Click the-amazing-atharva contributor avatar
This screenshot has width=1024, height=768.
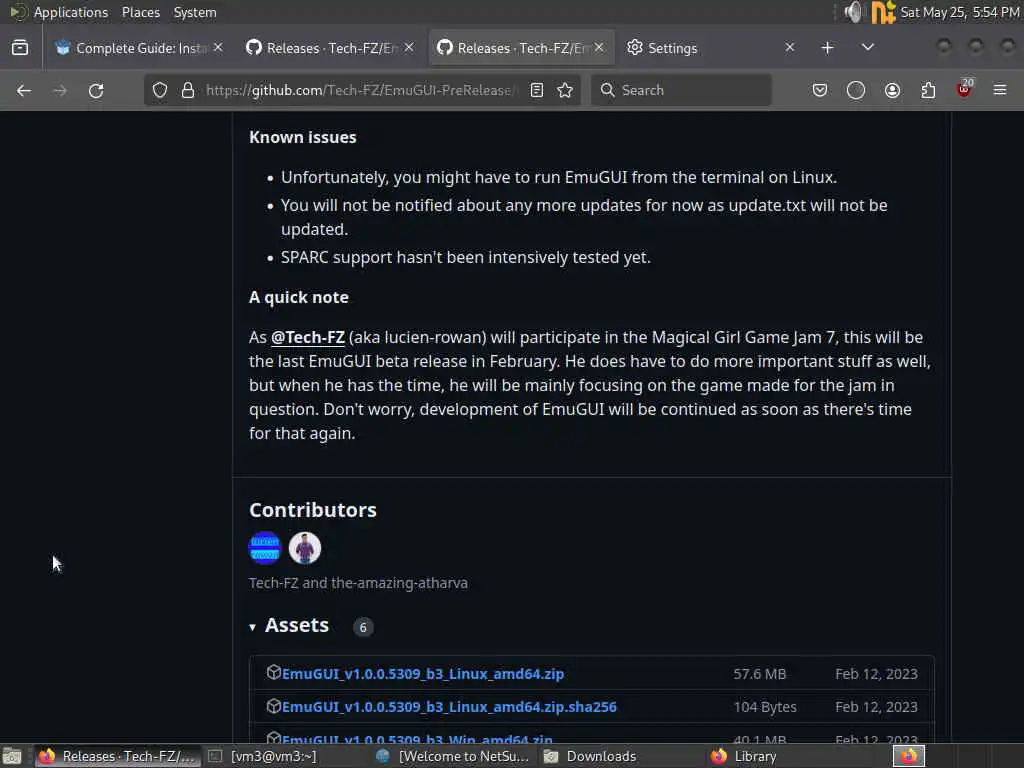tap(305, 547)
